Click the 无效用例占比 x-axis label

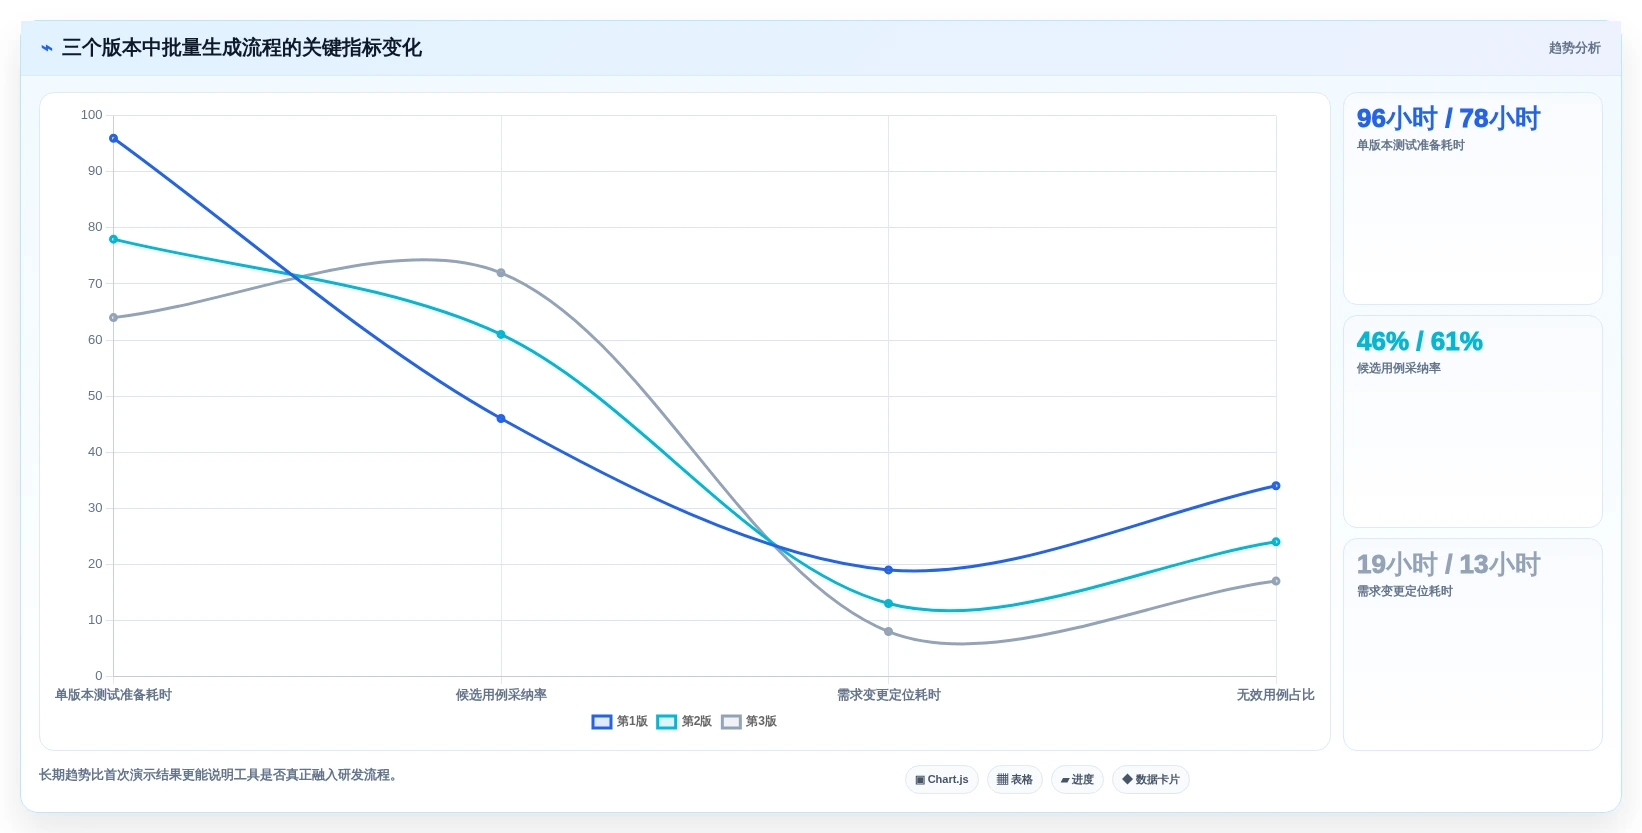tap(1275, 695)
